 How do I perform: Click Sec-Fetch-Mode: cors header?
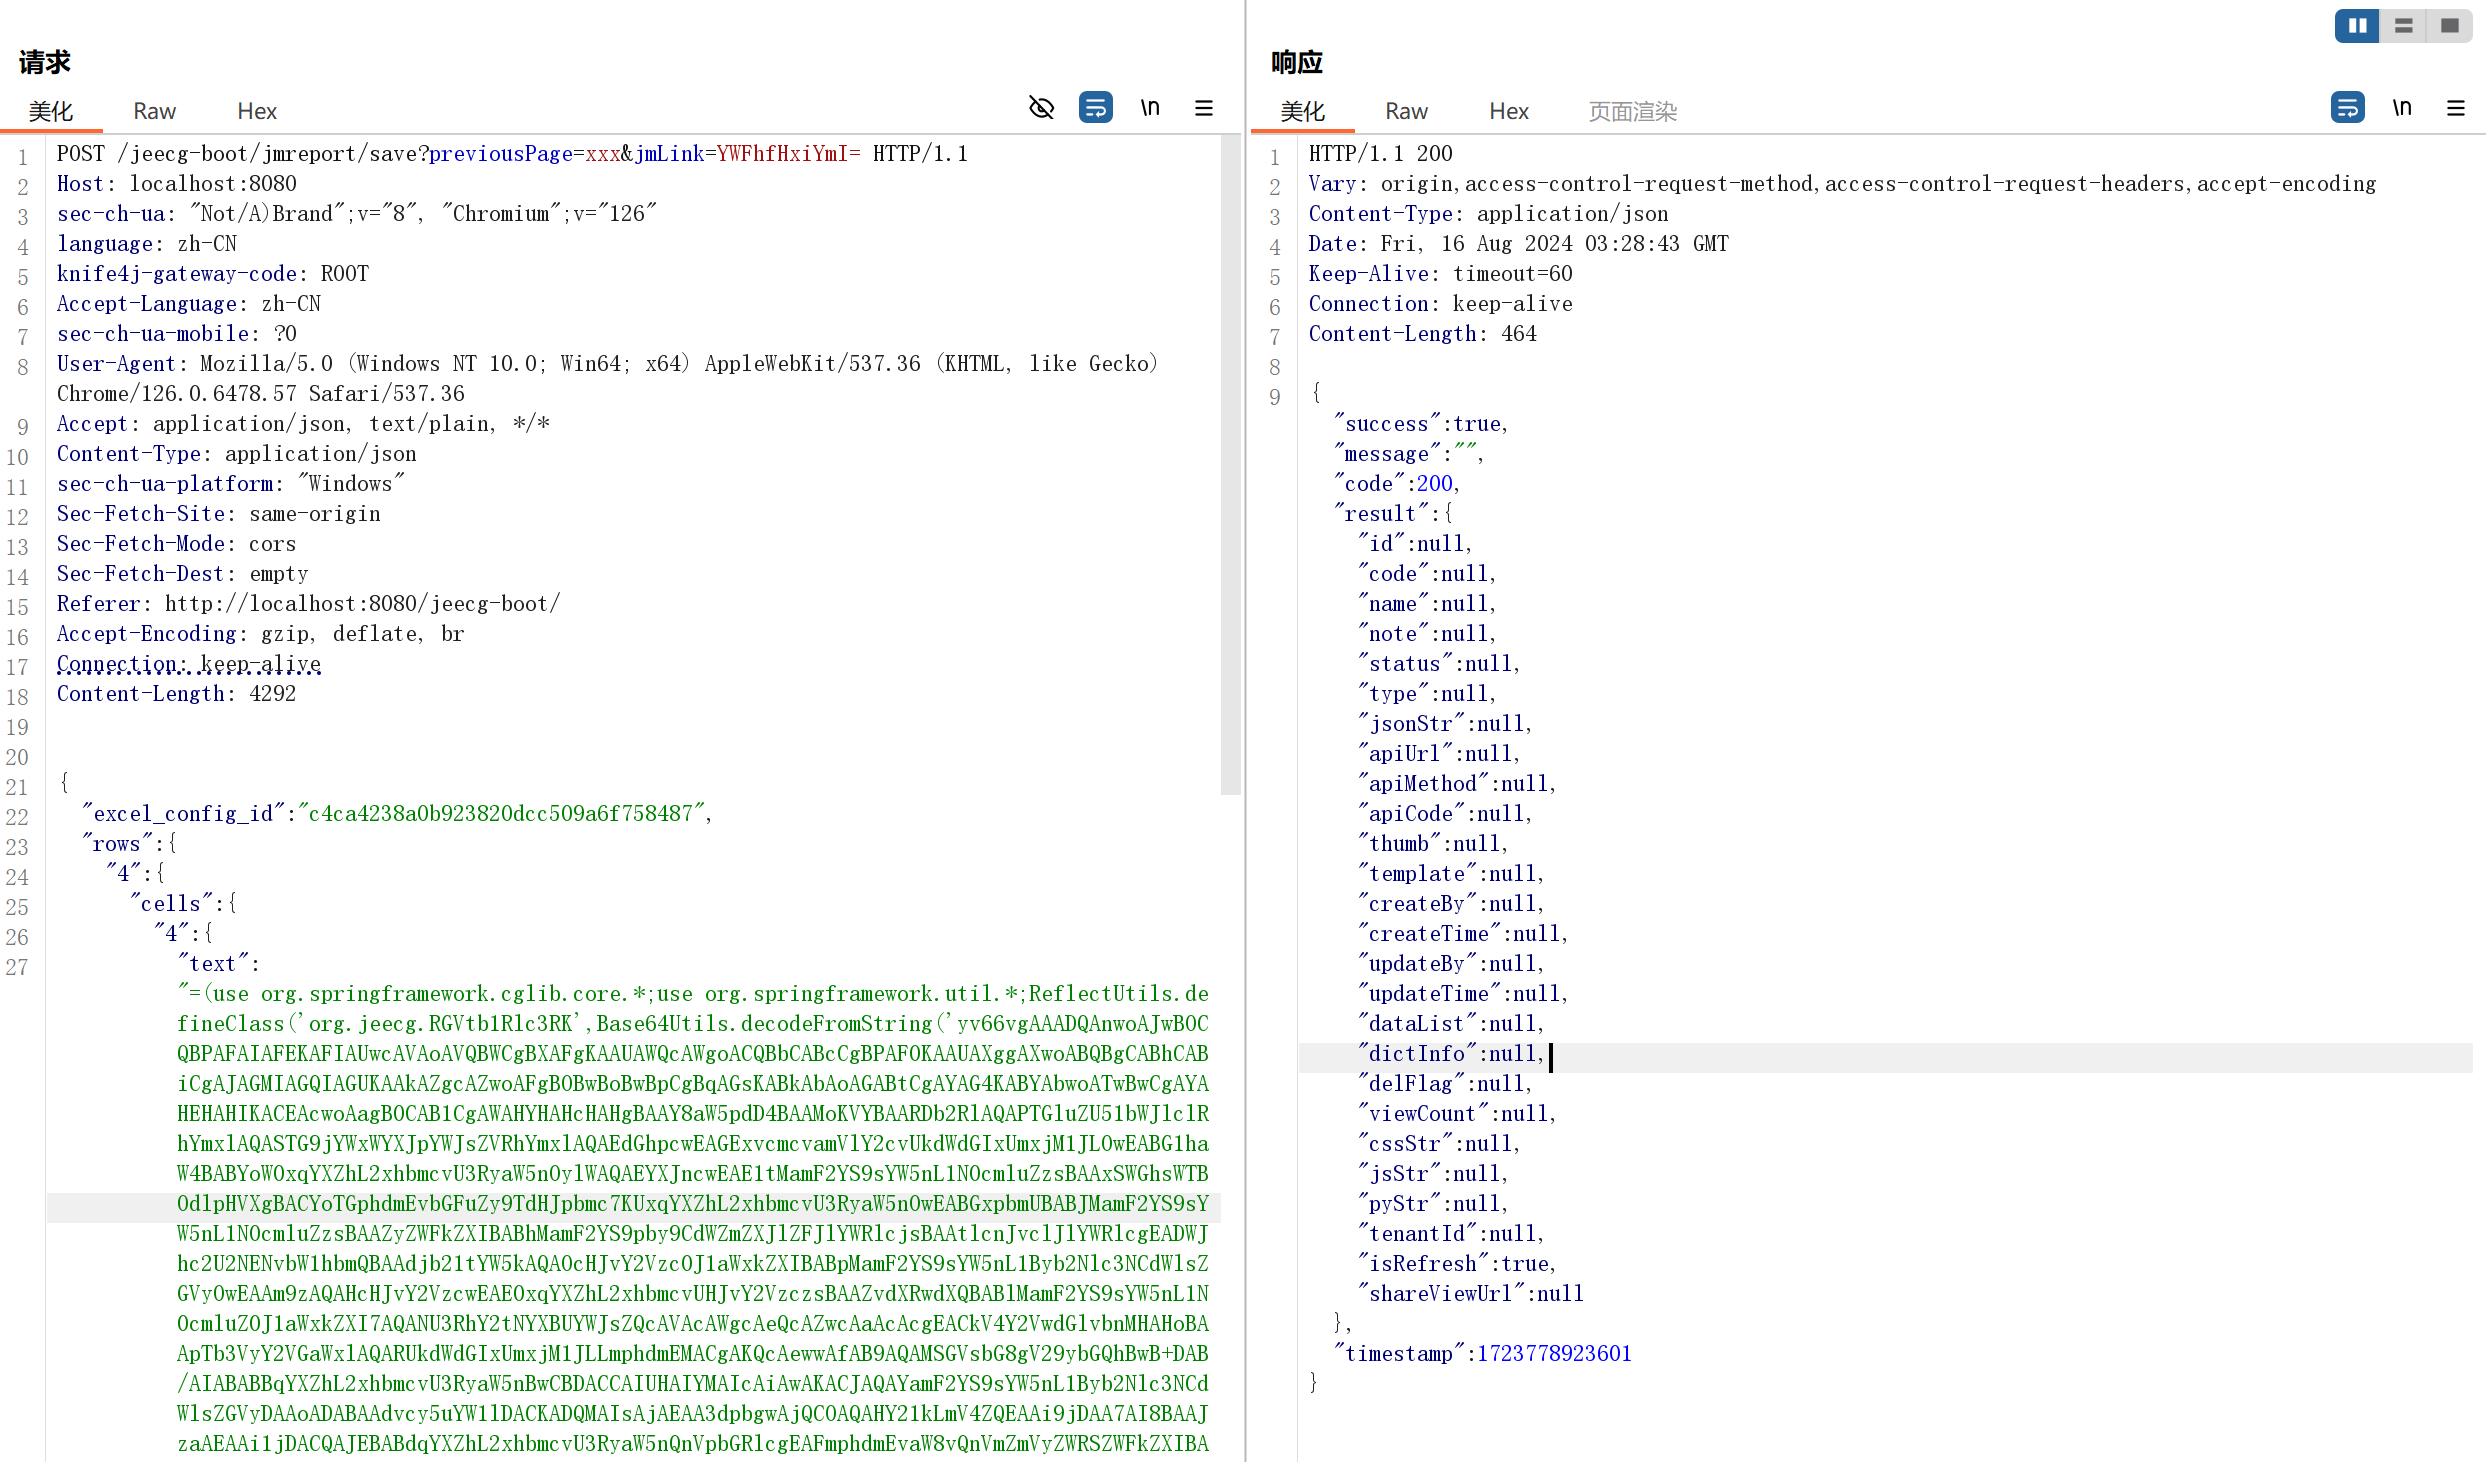tap(177, 544)
